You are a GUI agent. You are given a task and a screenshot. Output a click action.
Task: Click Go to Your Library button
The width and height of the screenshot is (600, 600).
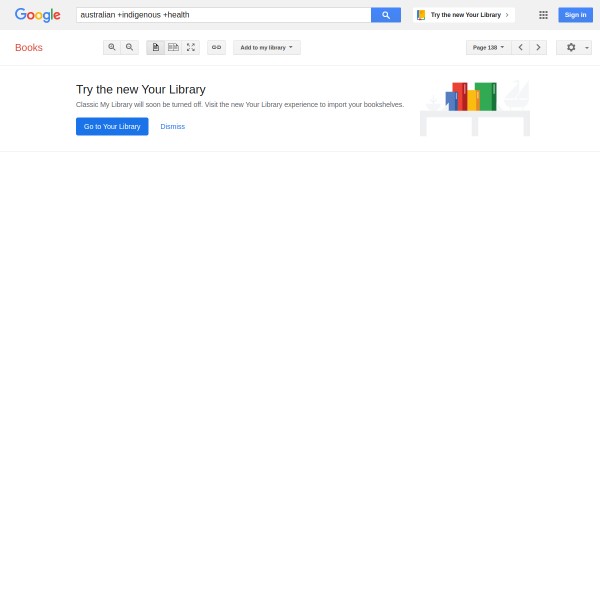pos(112,126)
